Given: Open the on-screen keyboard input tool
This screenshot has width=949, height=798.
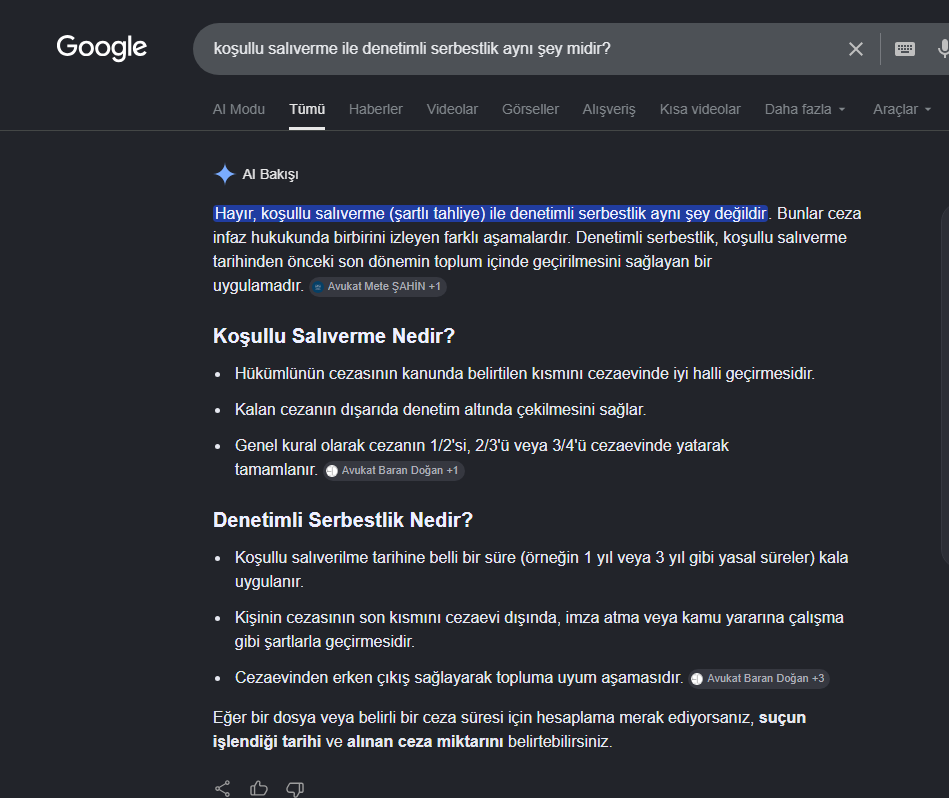Looking at the screenshot, I should 904,49.
